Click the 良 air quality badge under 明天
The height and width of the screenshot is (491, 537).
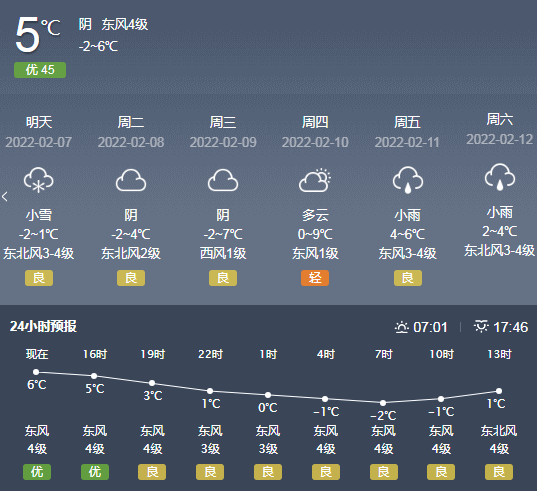pos(39,278)
